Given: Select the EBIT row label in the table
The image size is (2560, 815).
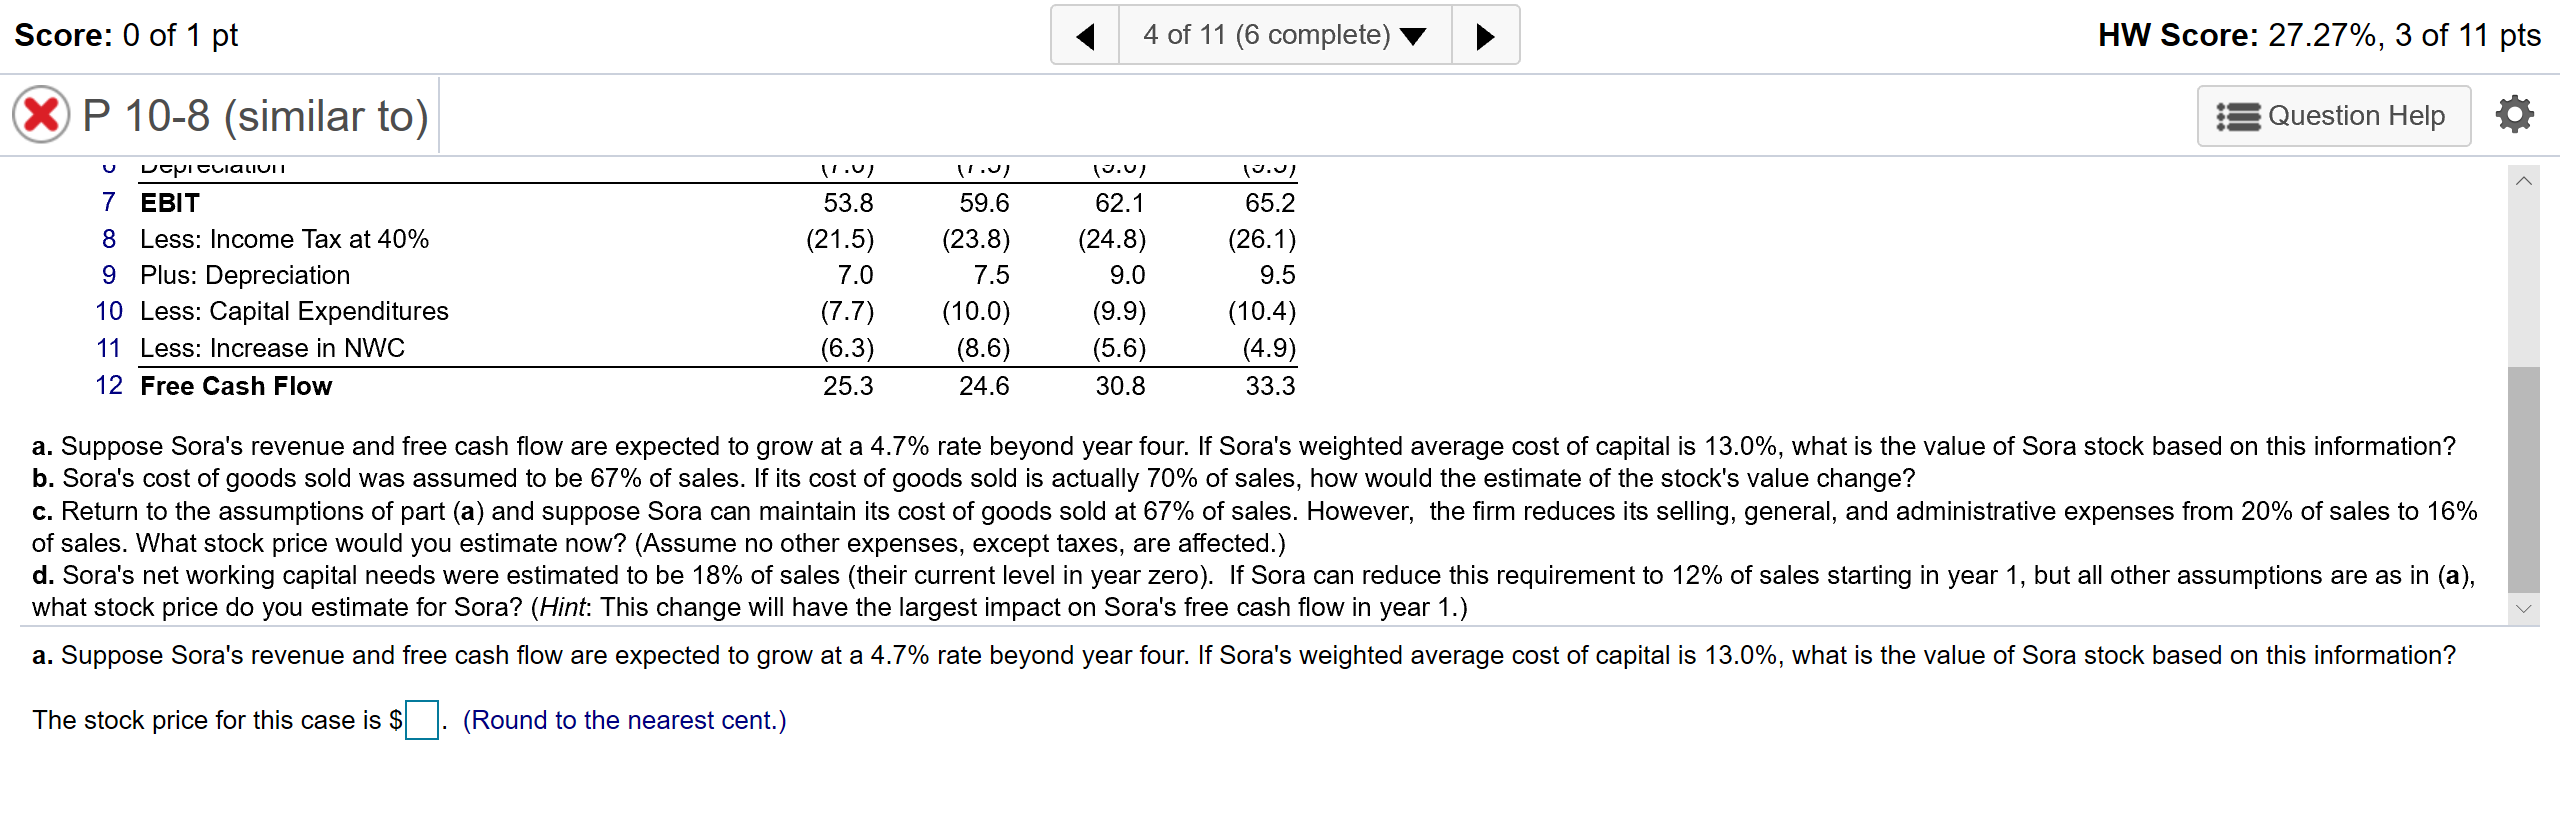Looking at the screenshot, I should (x=168, y=202).
